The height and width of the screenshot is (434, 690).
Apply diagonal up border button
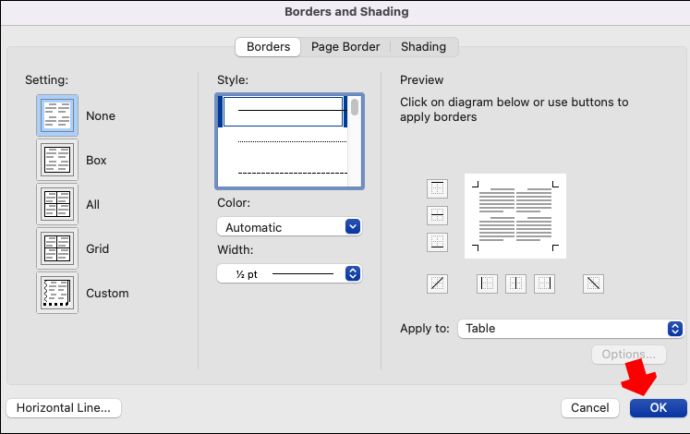tap(437, 283)
